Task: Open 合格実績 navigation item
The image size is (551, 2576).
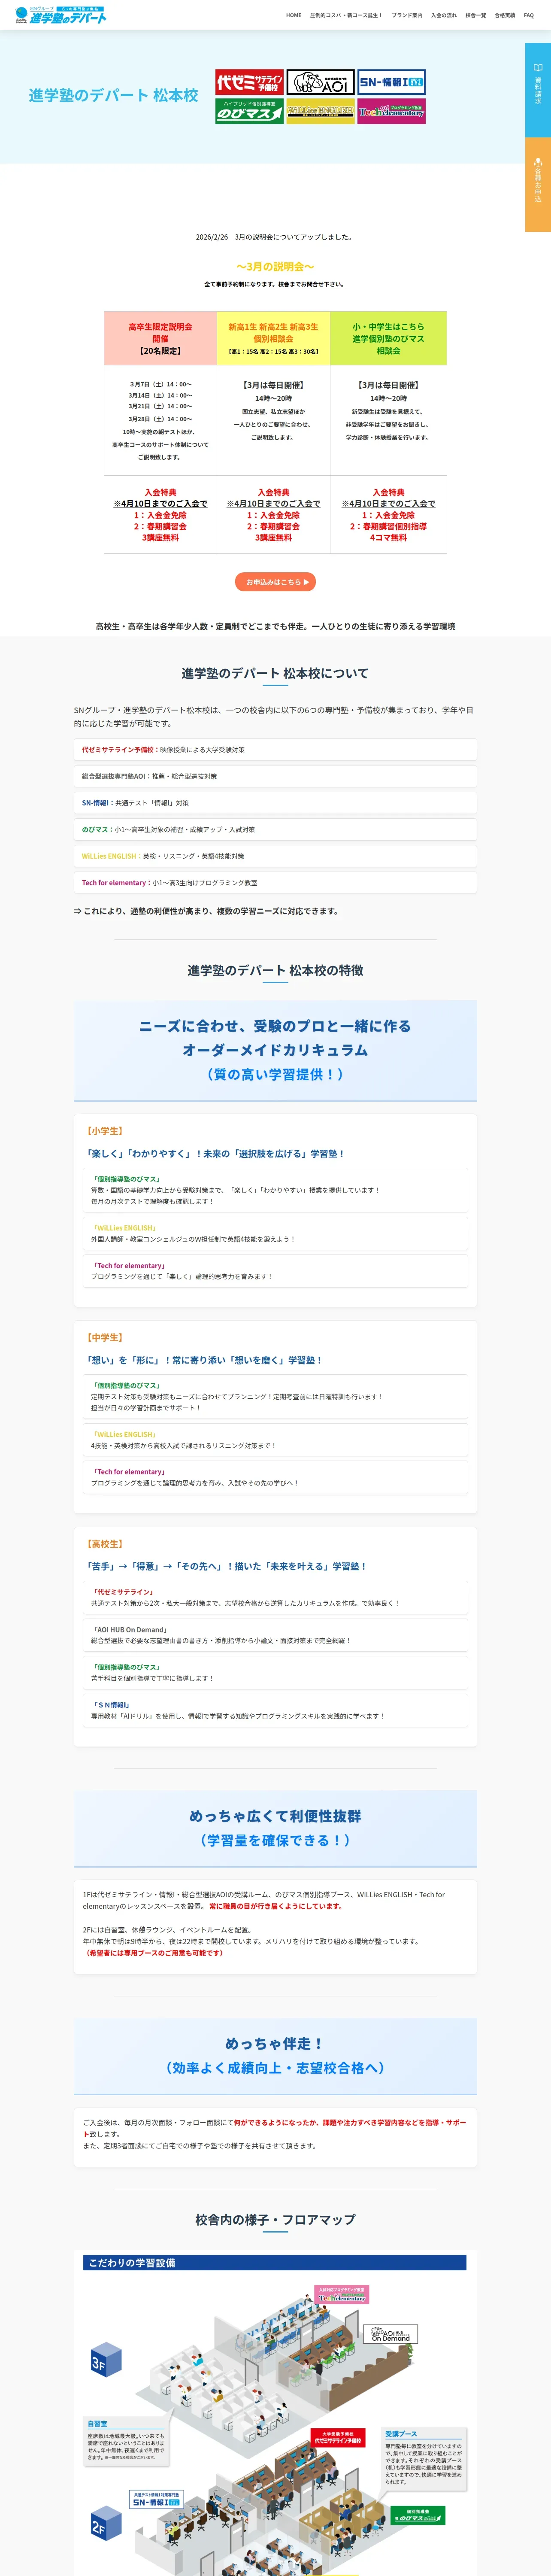Action: click(505, 16)
